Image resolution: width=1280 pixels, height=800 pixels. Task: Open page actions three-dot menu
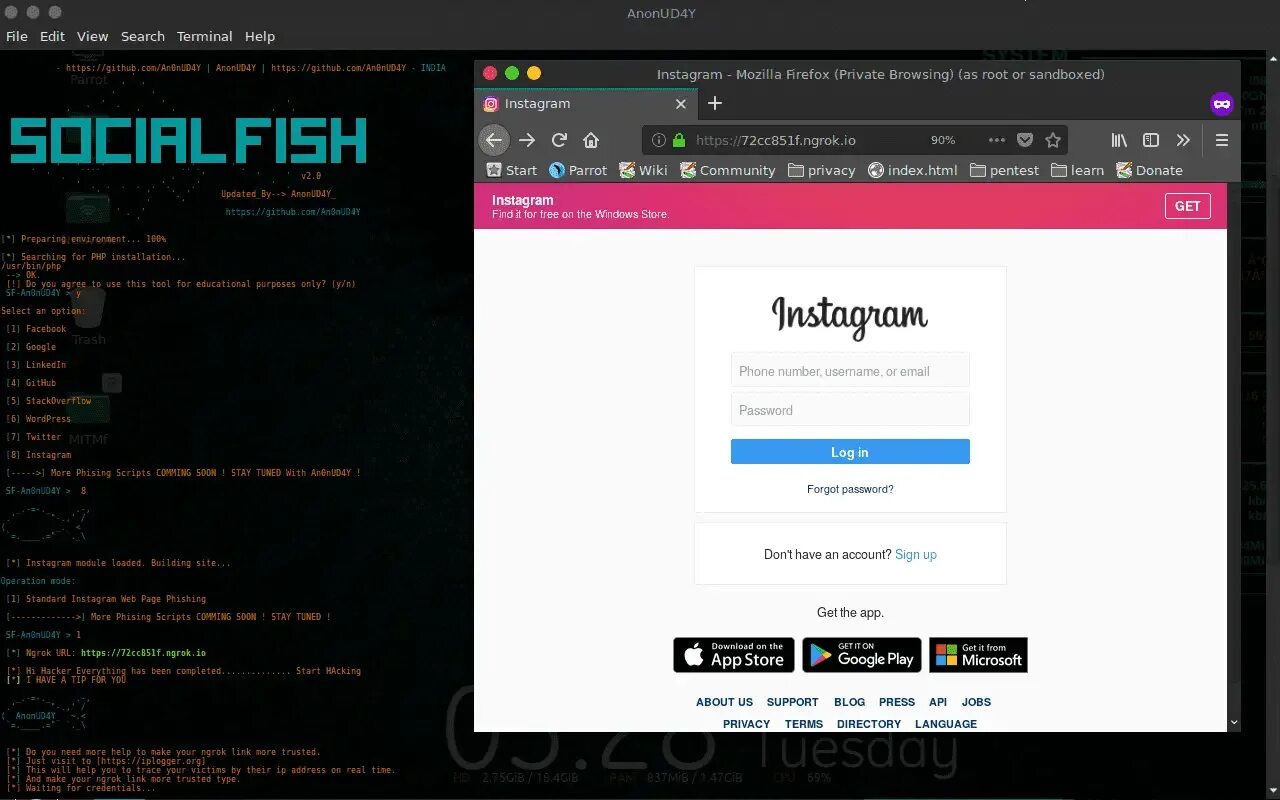click(997, 140)
